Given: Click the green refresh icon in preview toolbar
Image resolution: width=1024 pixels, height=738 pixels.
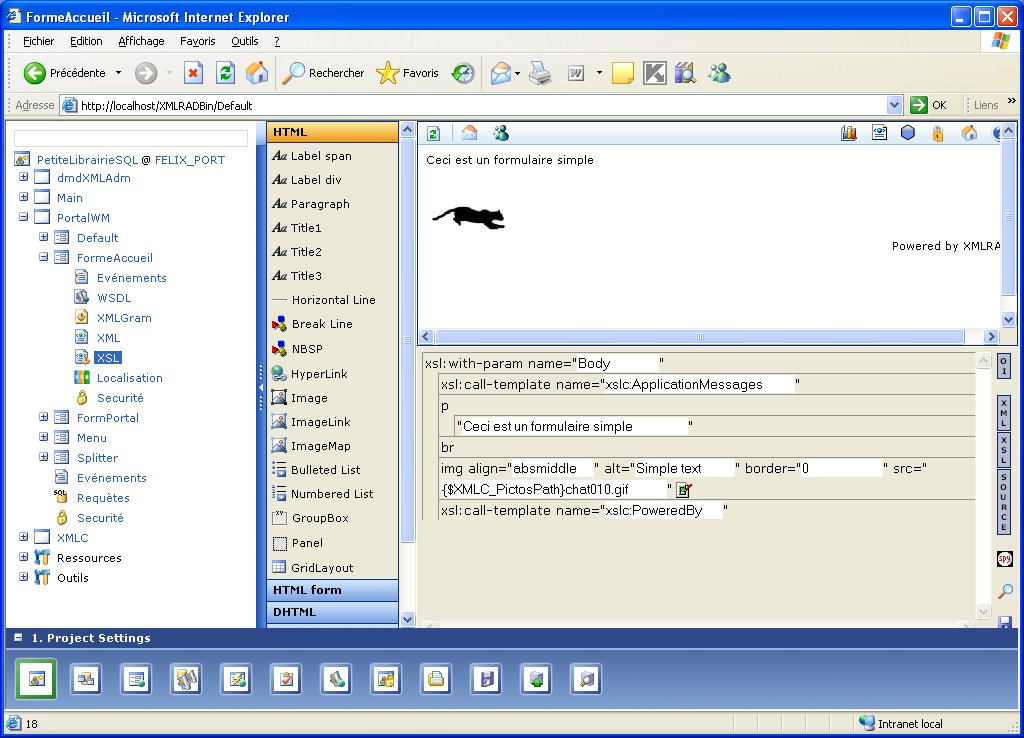Looking at the screenshot, I should tap(434, 133).
